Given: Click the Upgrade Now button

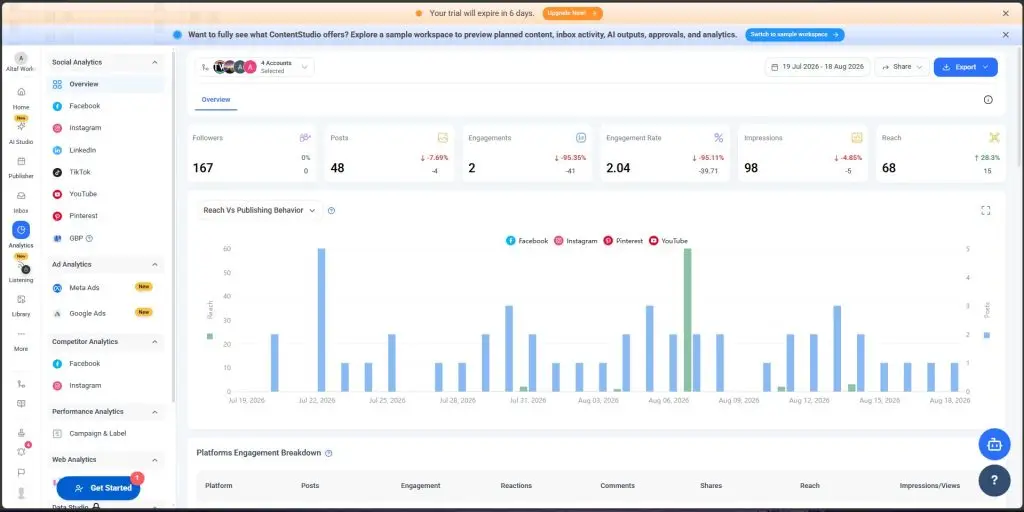Looking at the screenshot, I should [572, 13].
